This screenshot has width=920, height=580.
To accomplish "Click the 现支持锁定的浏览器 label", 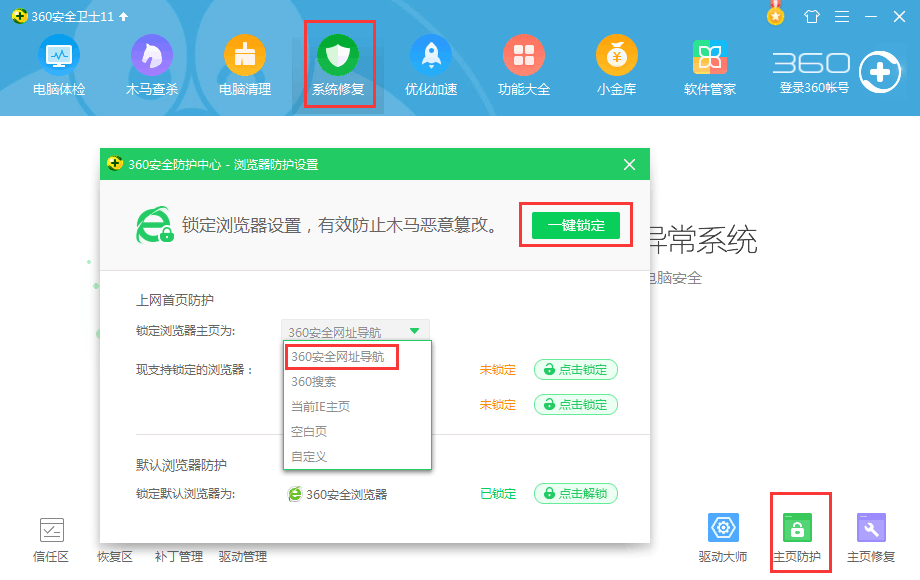I will pyautogui.click(x=194, y=369).
